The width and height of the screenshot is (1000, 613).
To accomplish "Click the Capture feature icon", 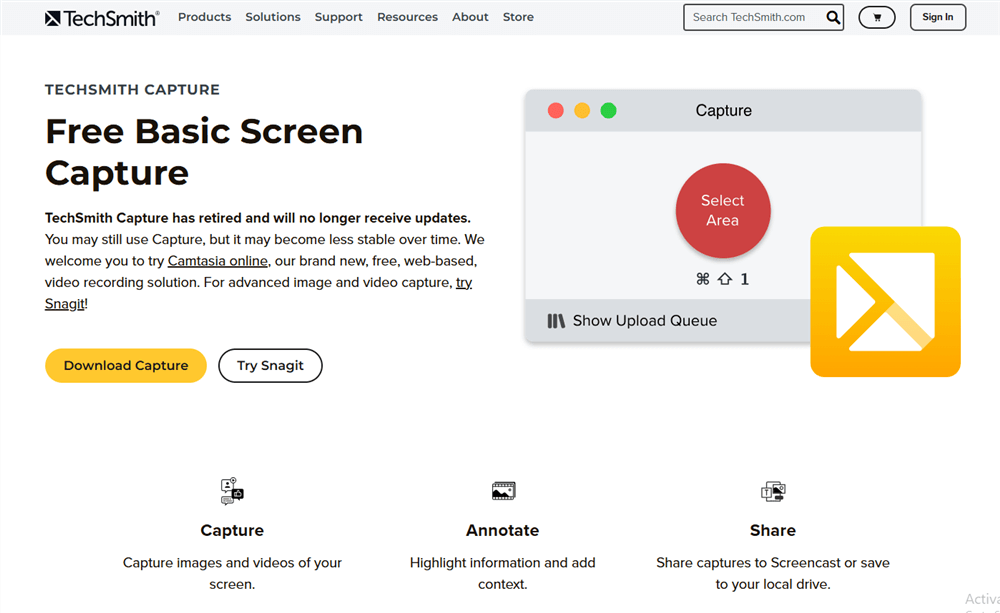I will 232,491.
